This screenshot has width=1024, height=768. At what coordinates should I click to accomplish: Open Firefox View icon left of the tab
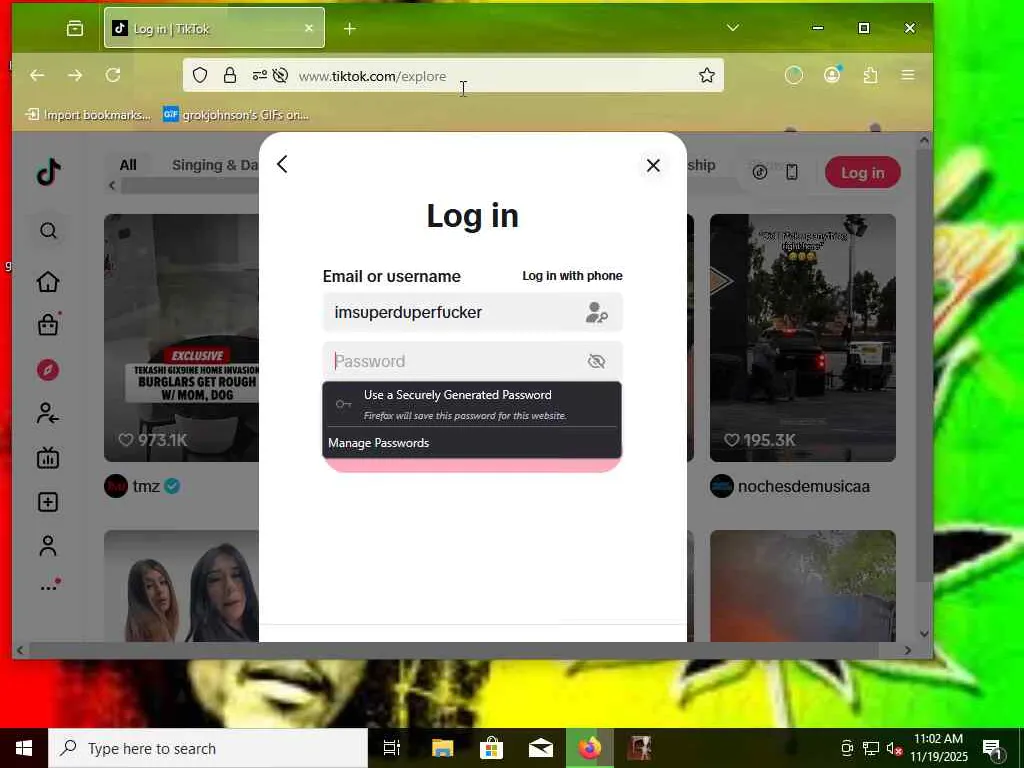pyautogui.click(x=75, y=28)
